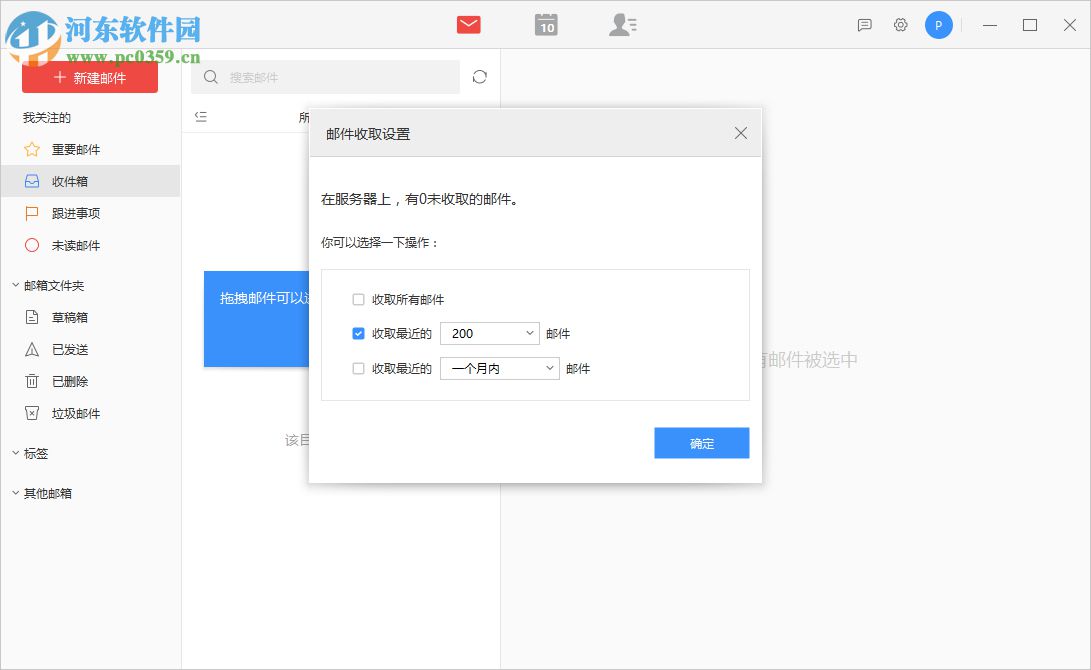
Task: Select the 跟进事项 flag icon in sidebar
Action: click(x=32, y=213)
